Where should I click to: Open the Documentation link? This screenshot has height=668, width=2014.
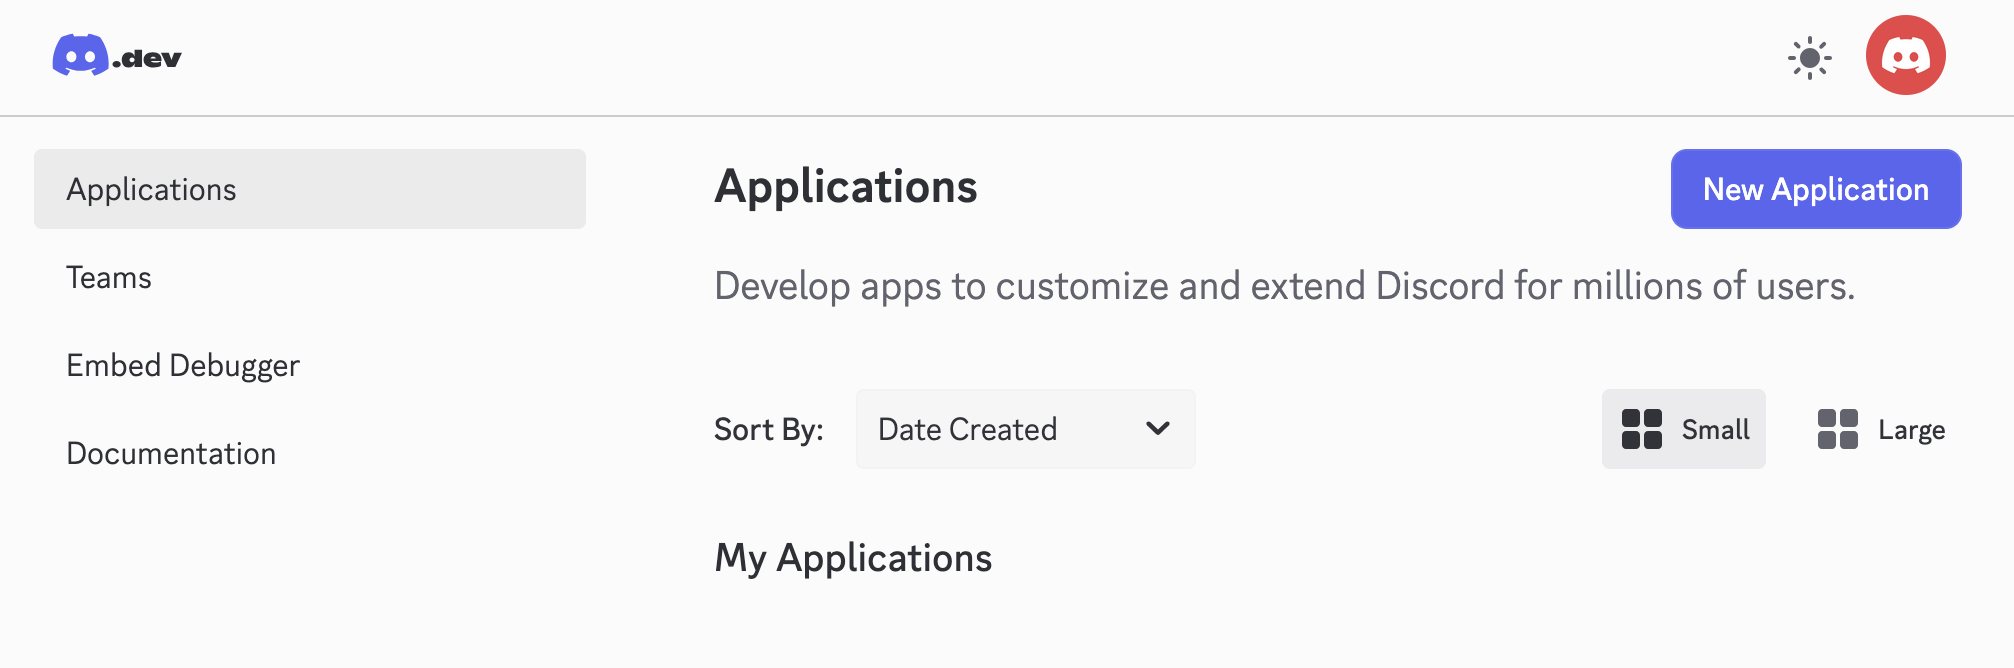[x=171, y=453]
